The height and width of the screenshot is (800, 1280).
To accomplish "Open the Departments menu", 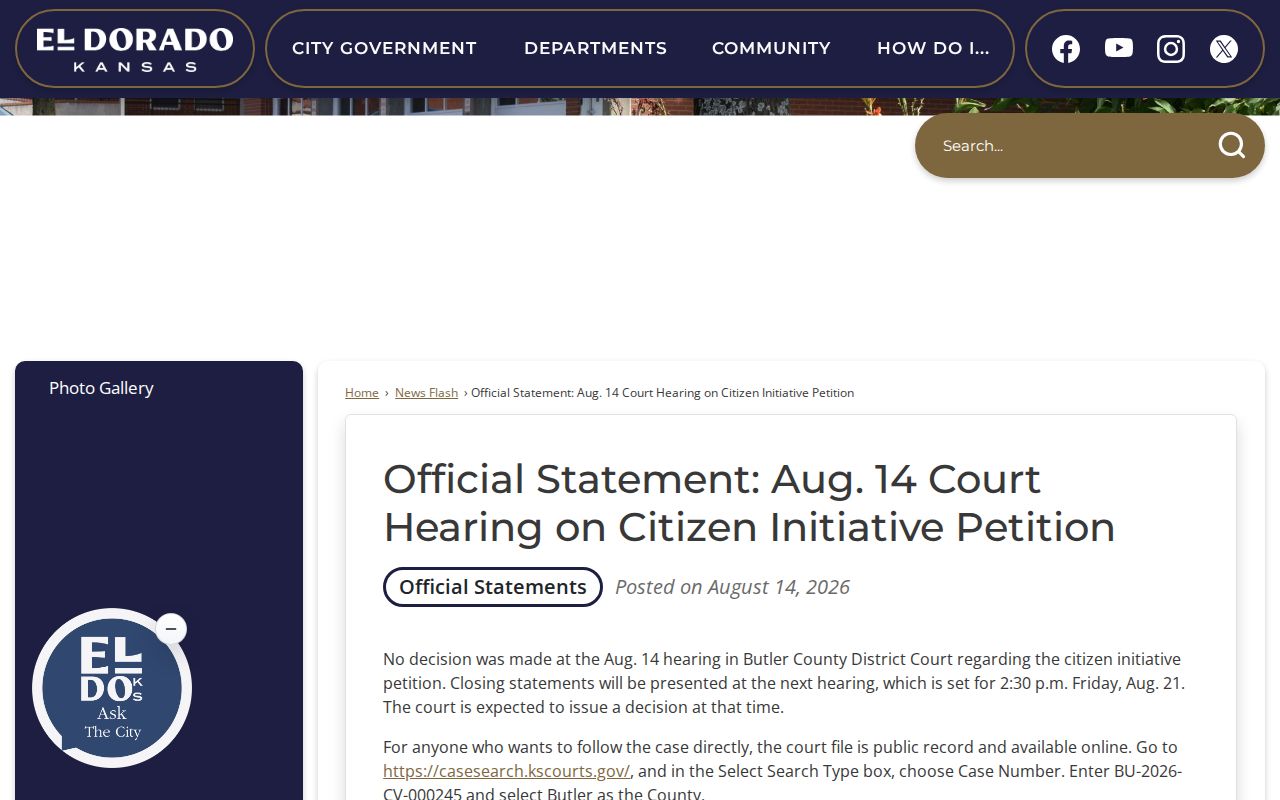I will tap(595, 48).
